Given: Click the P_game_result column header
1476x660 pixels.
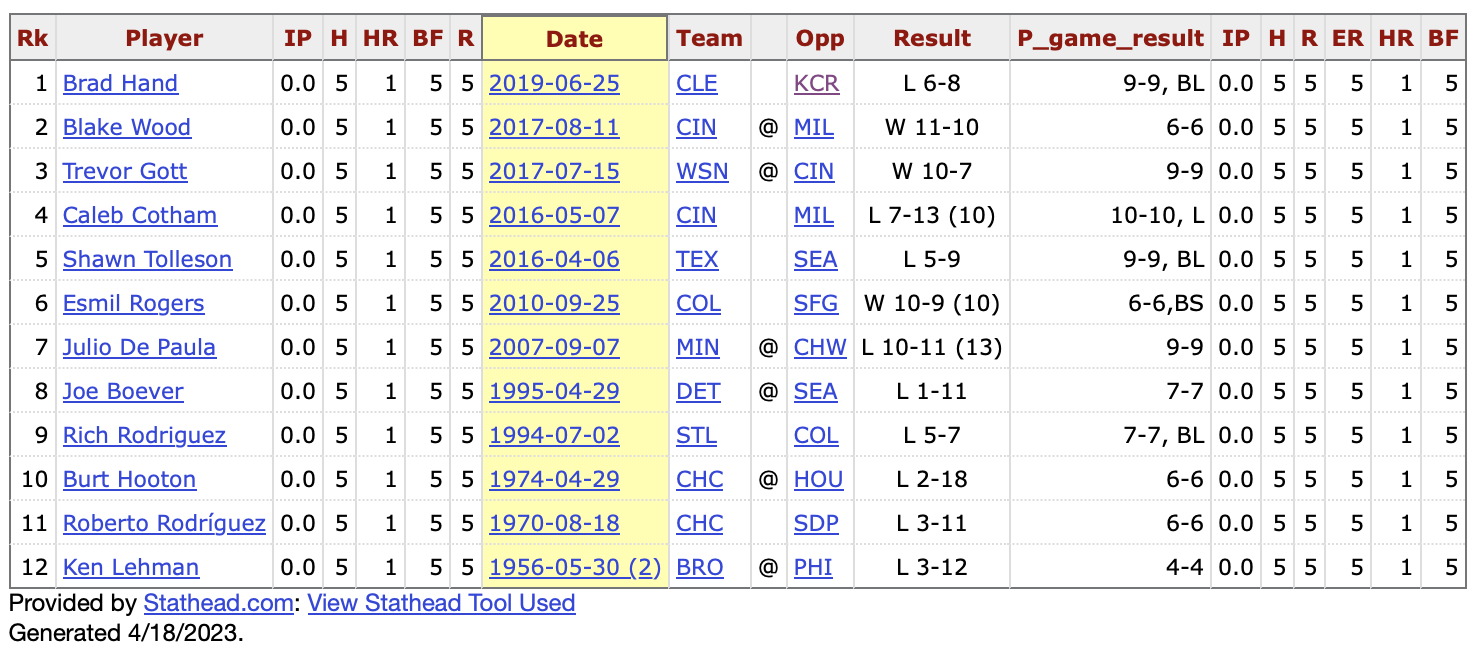Looking at the screenshot, I should 1110,39.
